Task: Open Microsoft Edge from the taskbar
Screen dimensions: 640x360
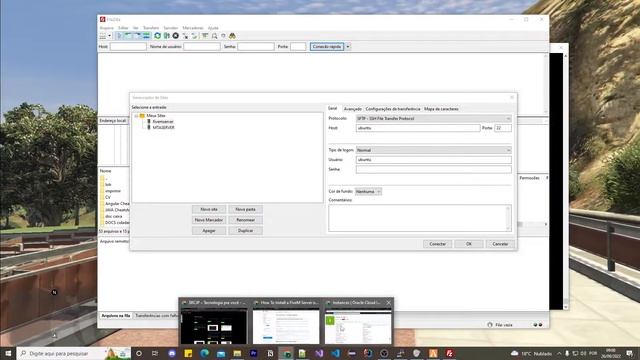Action: (x=204, y=353)
